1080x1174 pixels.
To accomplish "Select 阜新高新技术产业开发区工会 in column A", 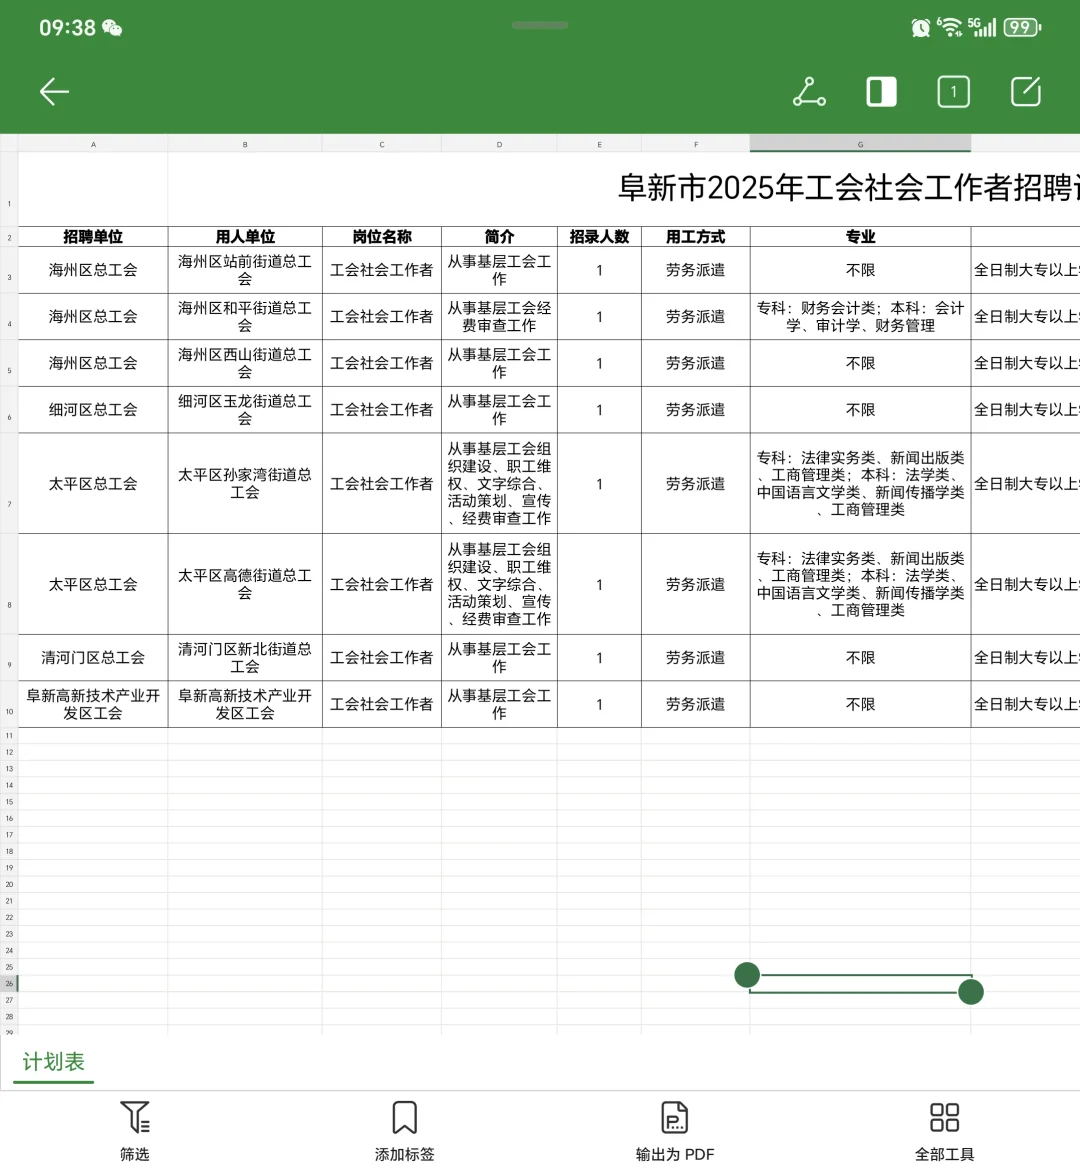I will 94,704.
